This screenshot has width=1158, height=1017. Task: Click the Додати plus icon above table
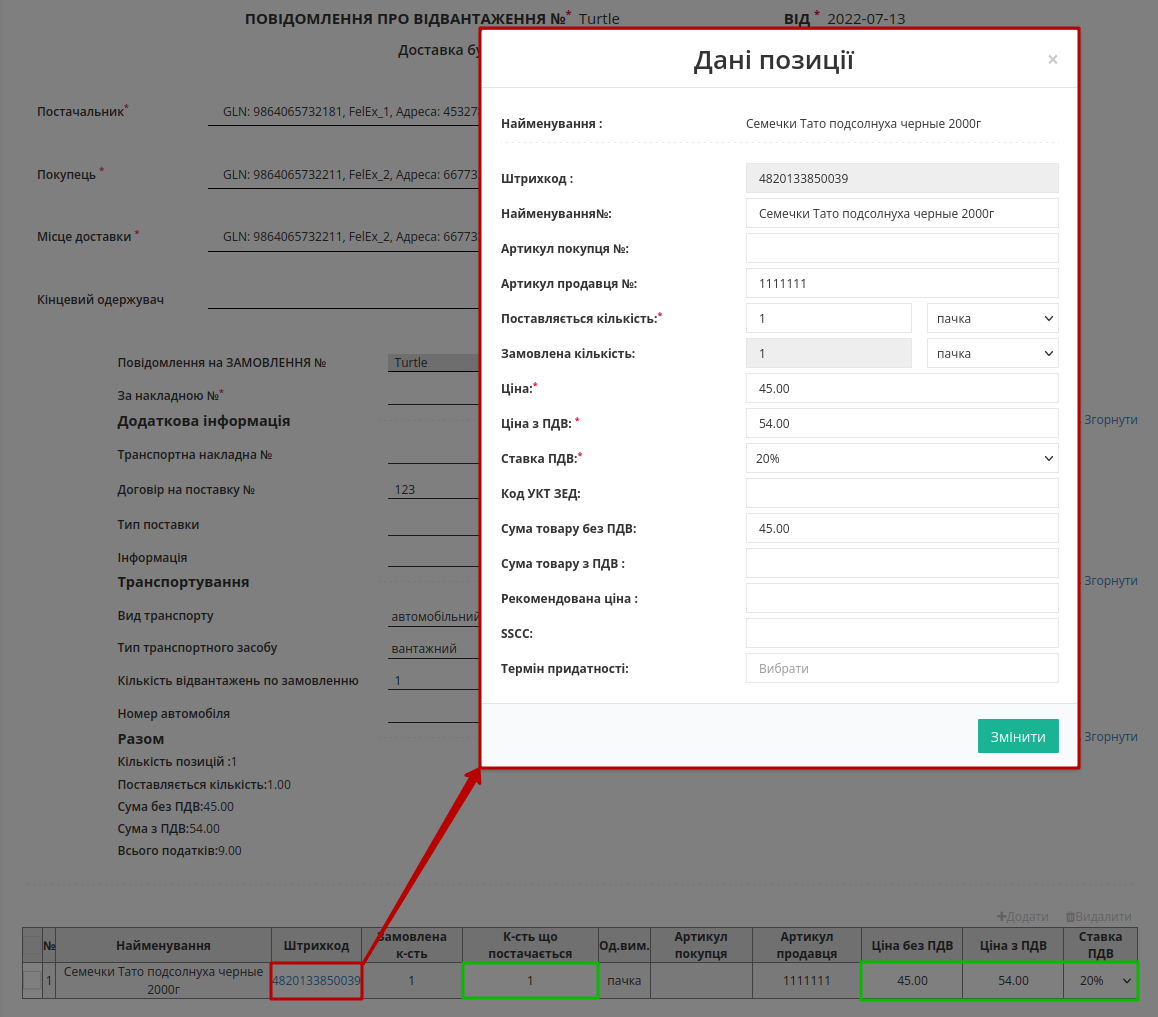(1001, 917)
